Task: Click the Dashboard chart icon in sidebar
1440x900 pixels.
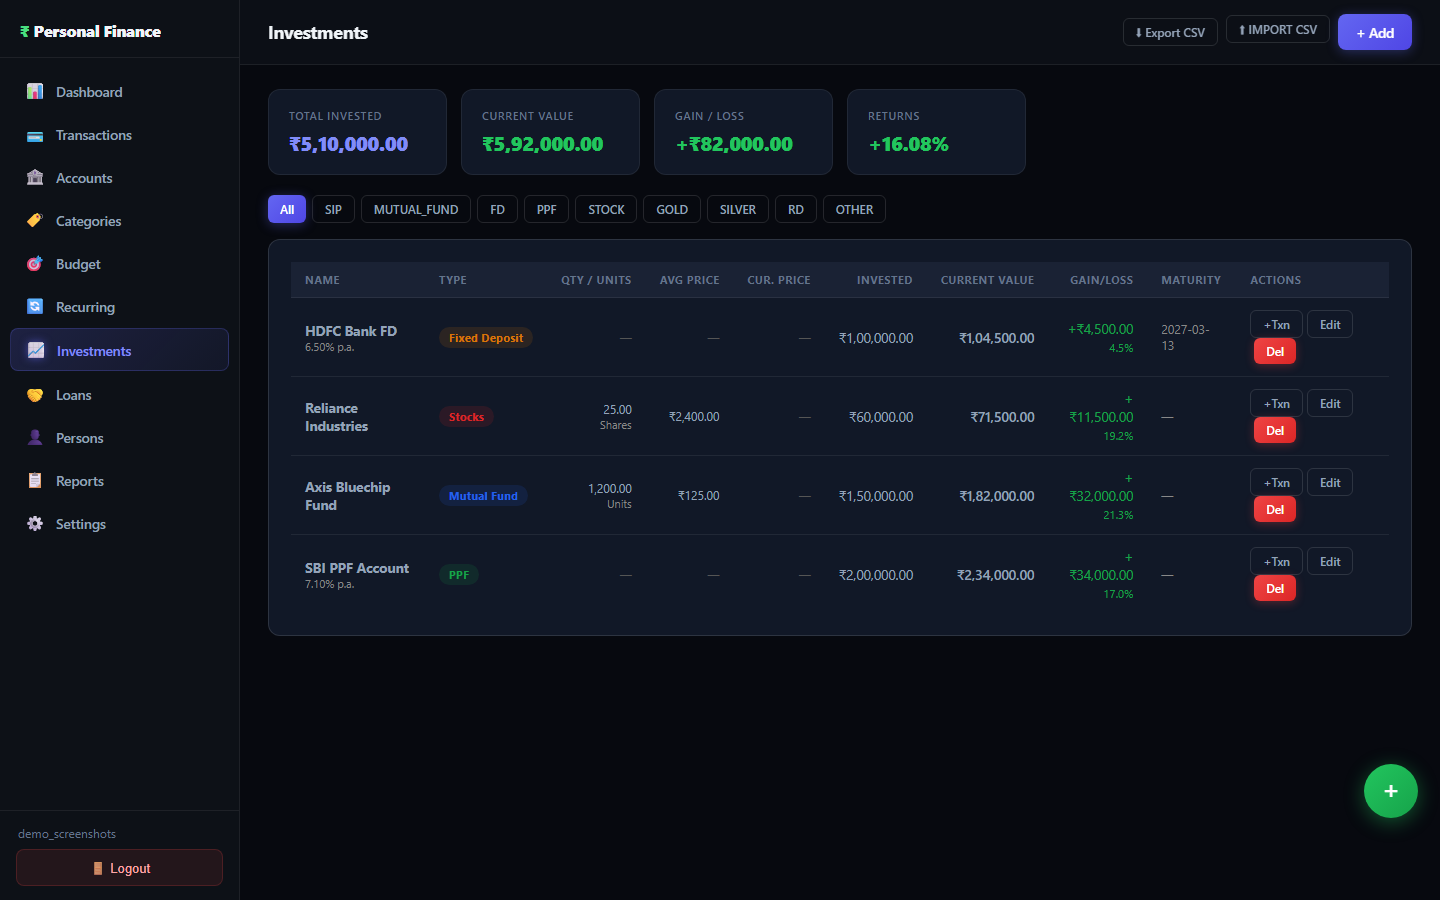Action: pos(35,92)
